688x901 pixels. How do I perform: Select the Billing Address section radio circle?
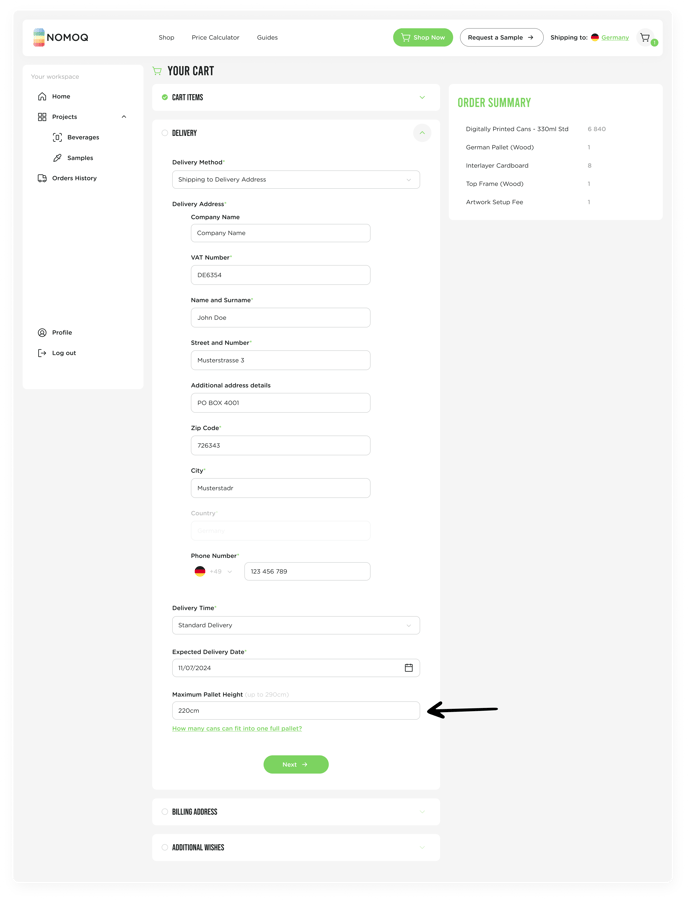(165, 812)
